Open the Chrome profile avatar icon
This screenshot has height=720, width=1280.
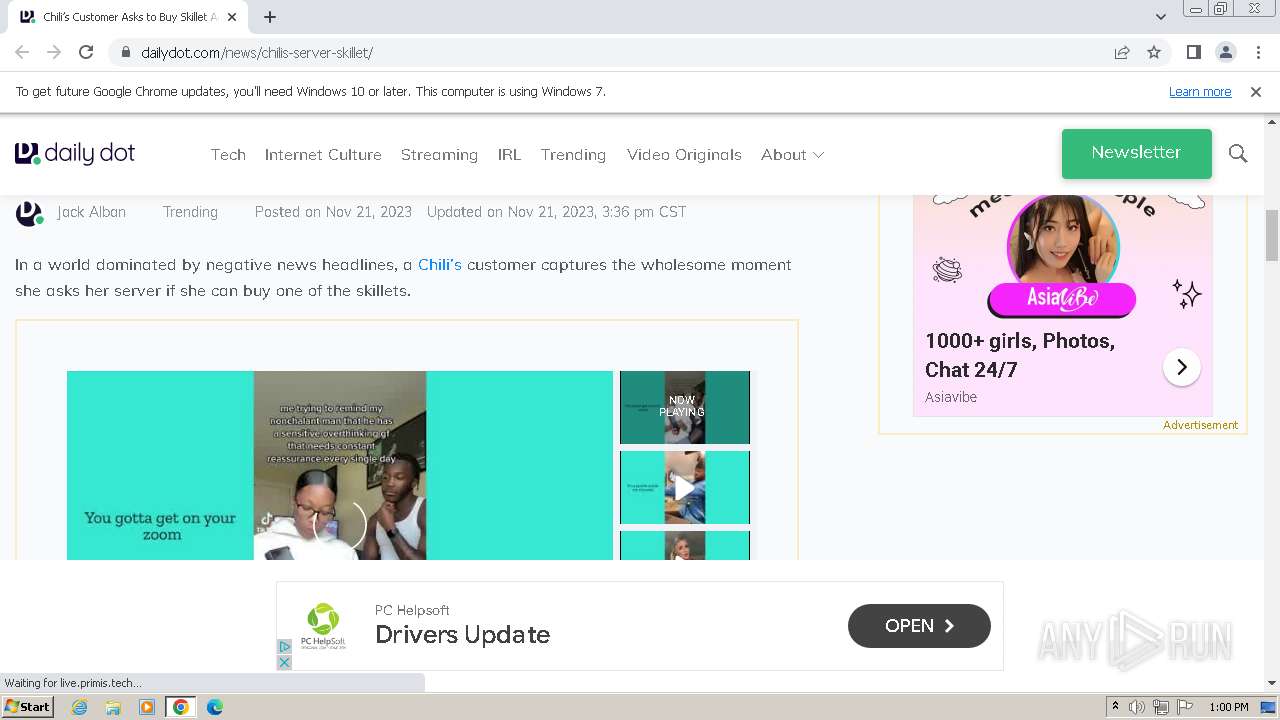(x=1225, y=52)
